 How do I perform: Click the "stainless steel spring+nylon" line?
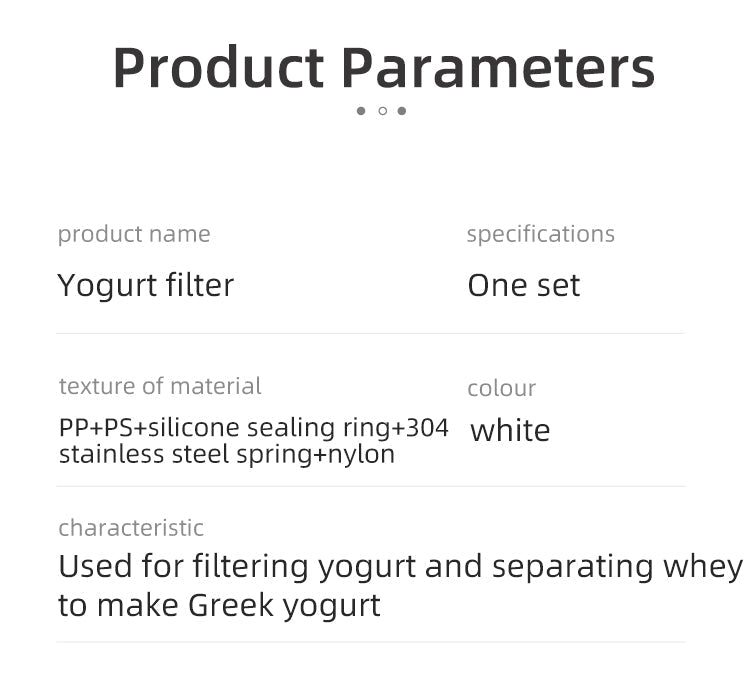pyautogui.click(x=227, y=454)
